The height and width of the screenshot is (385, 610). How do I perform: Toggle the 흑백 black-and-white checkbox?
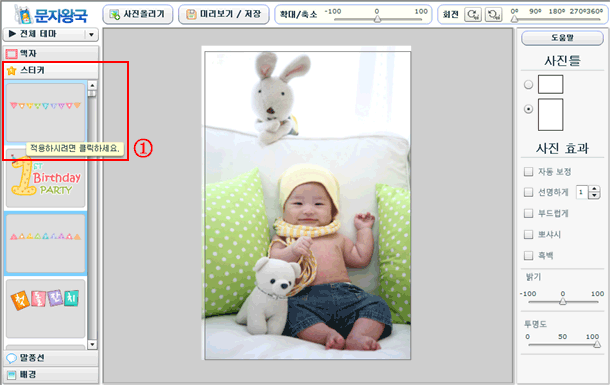coord(528,256)
